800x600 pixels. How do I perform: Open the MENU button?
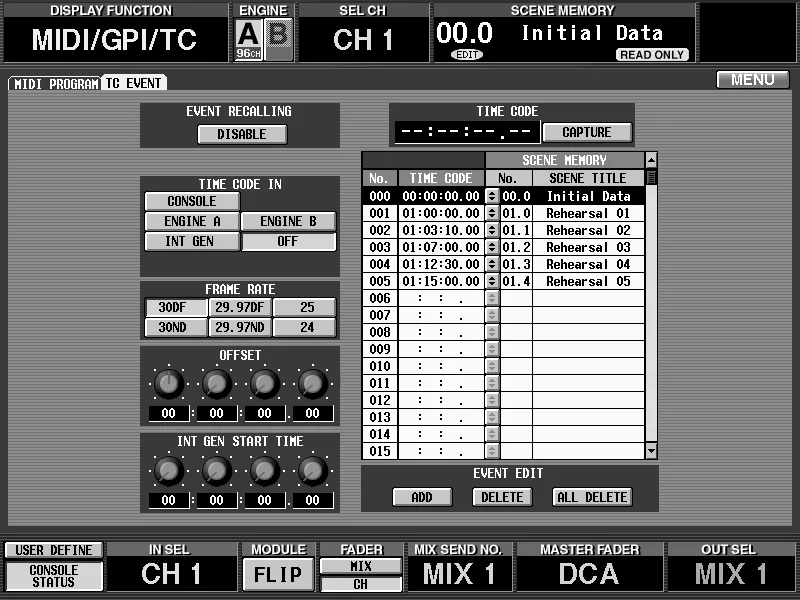tap(753, 80)
